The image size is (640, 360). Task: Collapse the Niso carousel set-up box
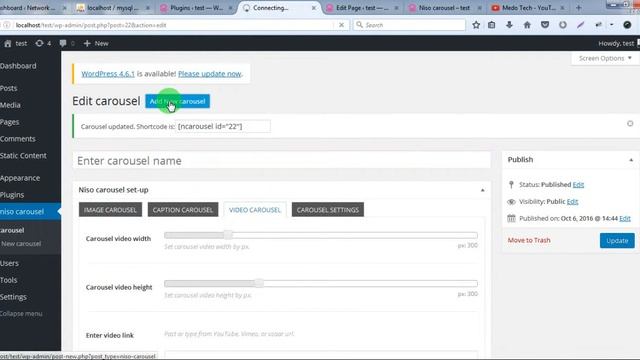[482, 190]
